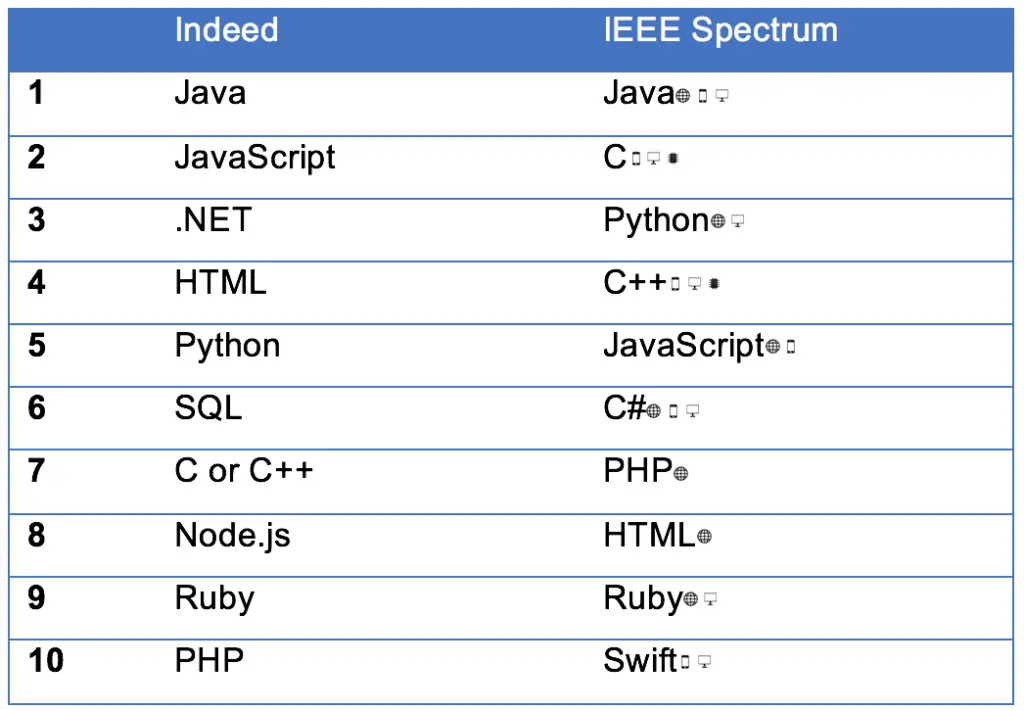This screenshot has height=711, width=1024.
Task: Click the desktop monitor icon next to IEEE Ruby
Action: coord(711,600)
